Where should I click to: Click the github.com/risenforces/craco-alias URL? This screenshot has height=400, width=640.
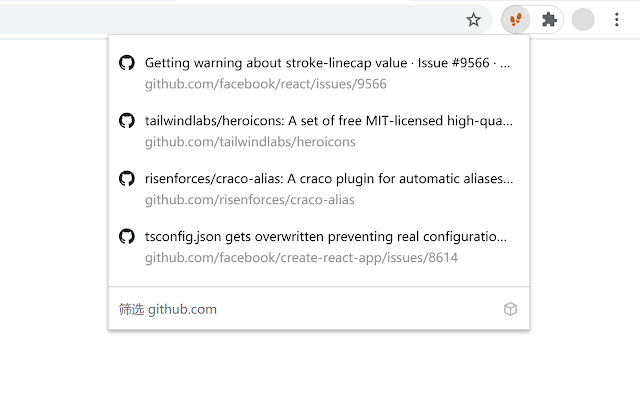250,200
